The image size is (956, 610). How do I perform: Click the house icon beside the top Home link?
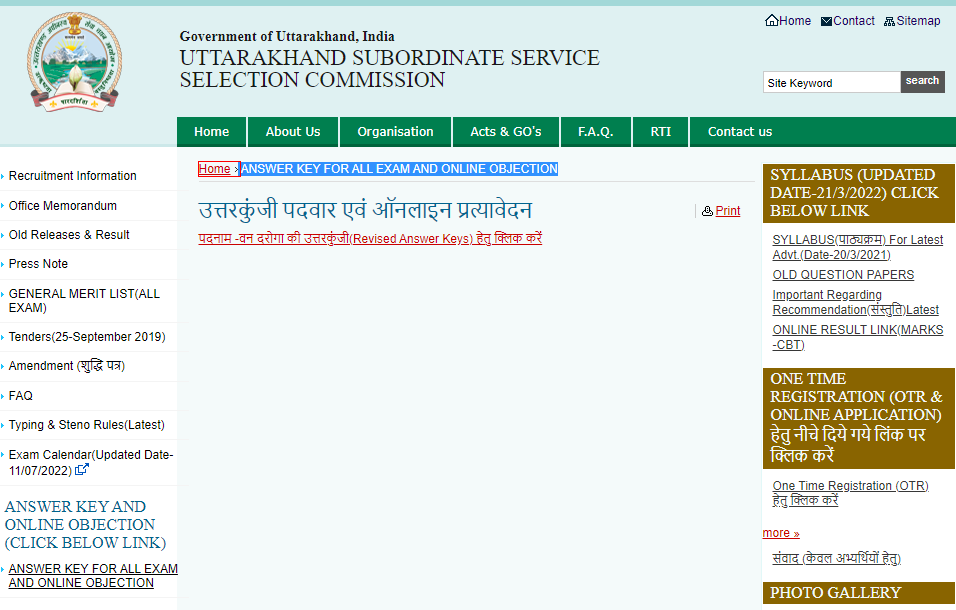(771, 21)
